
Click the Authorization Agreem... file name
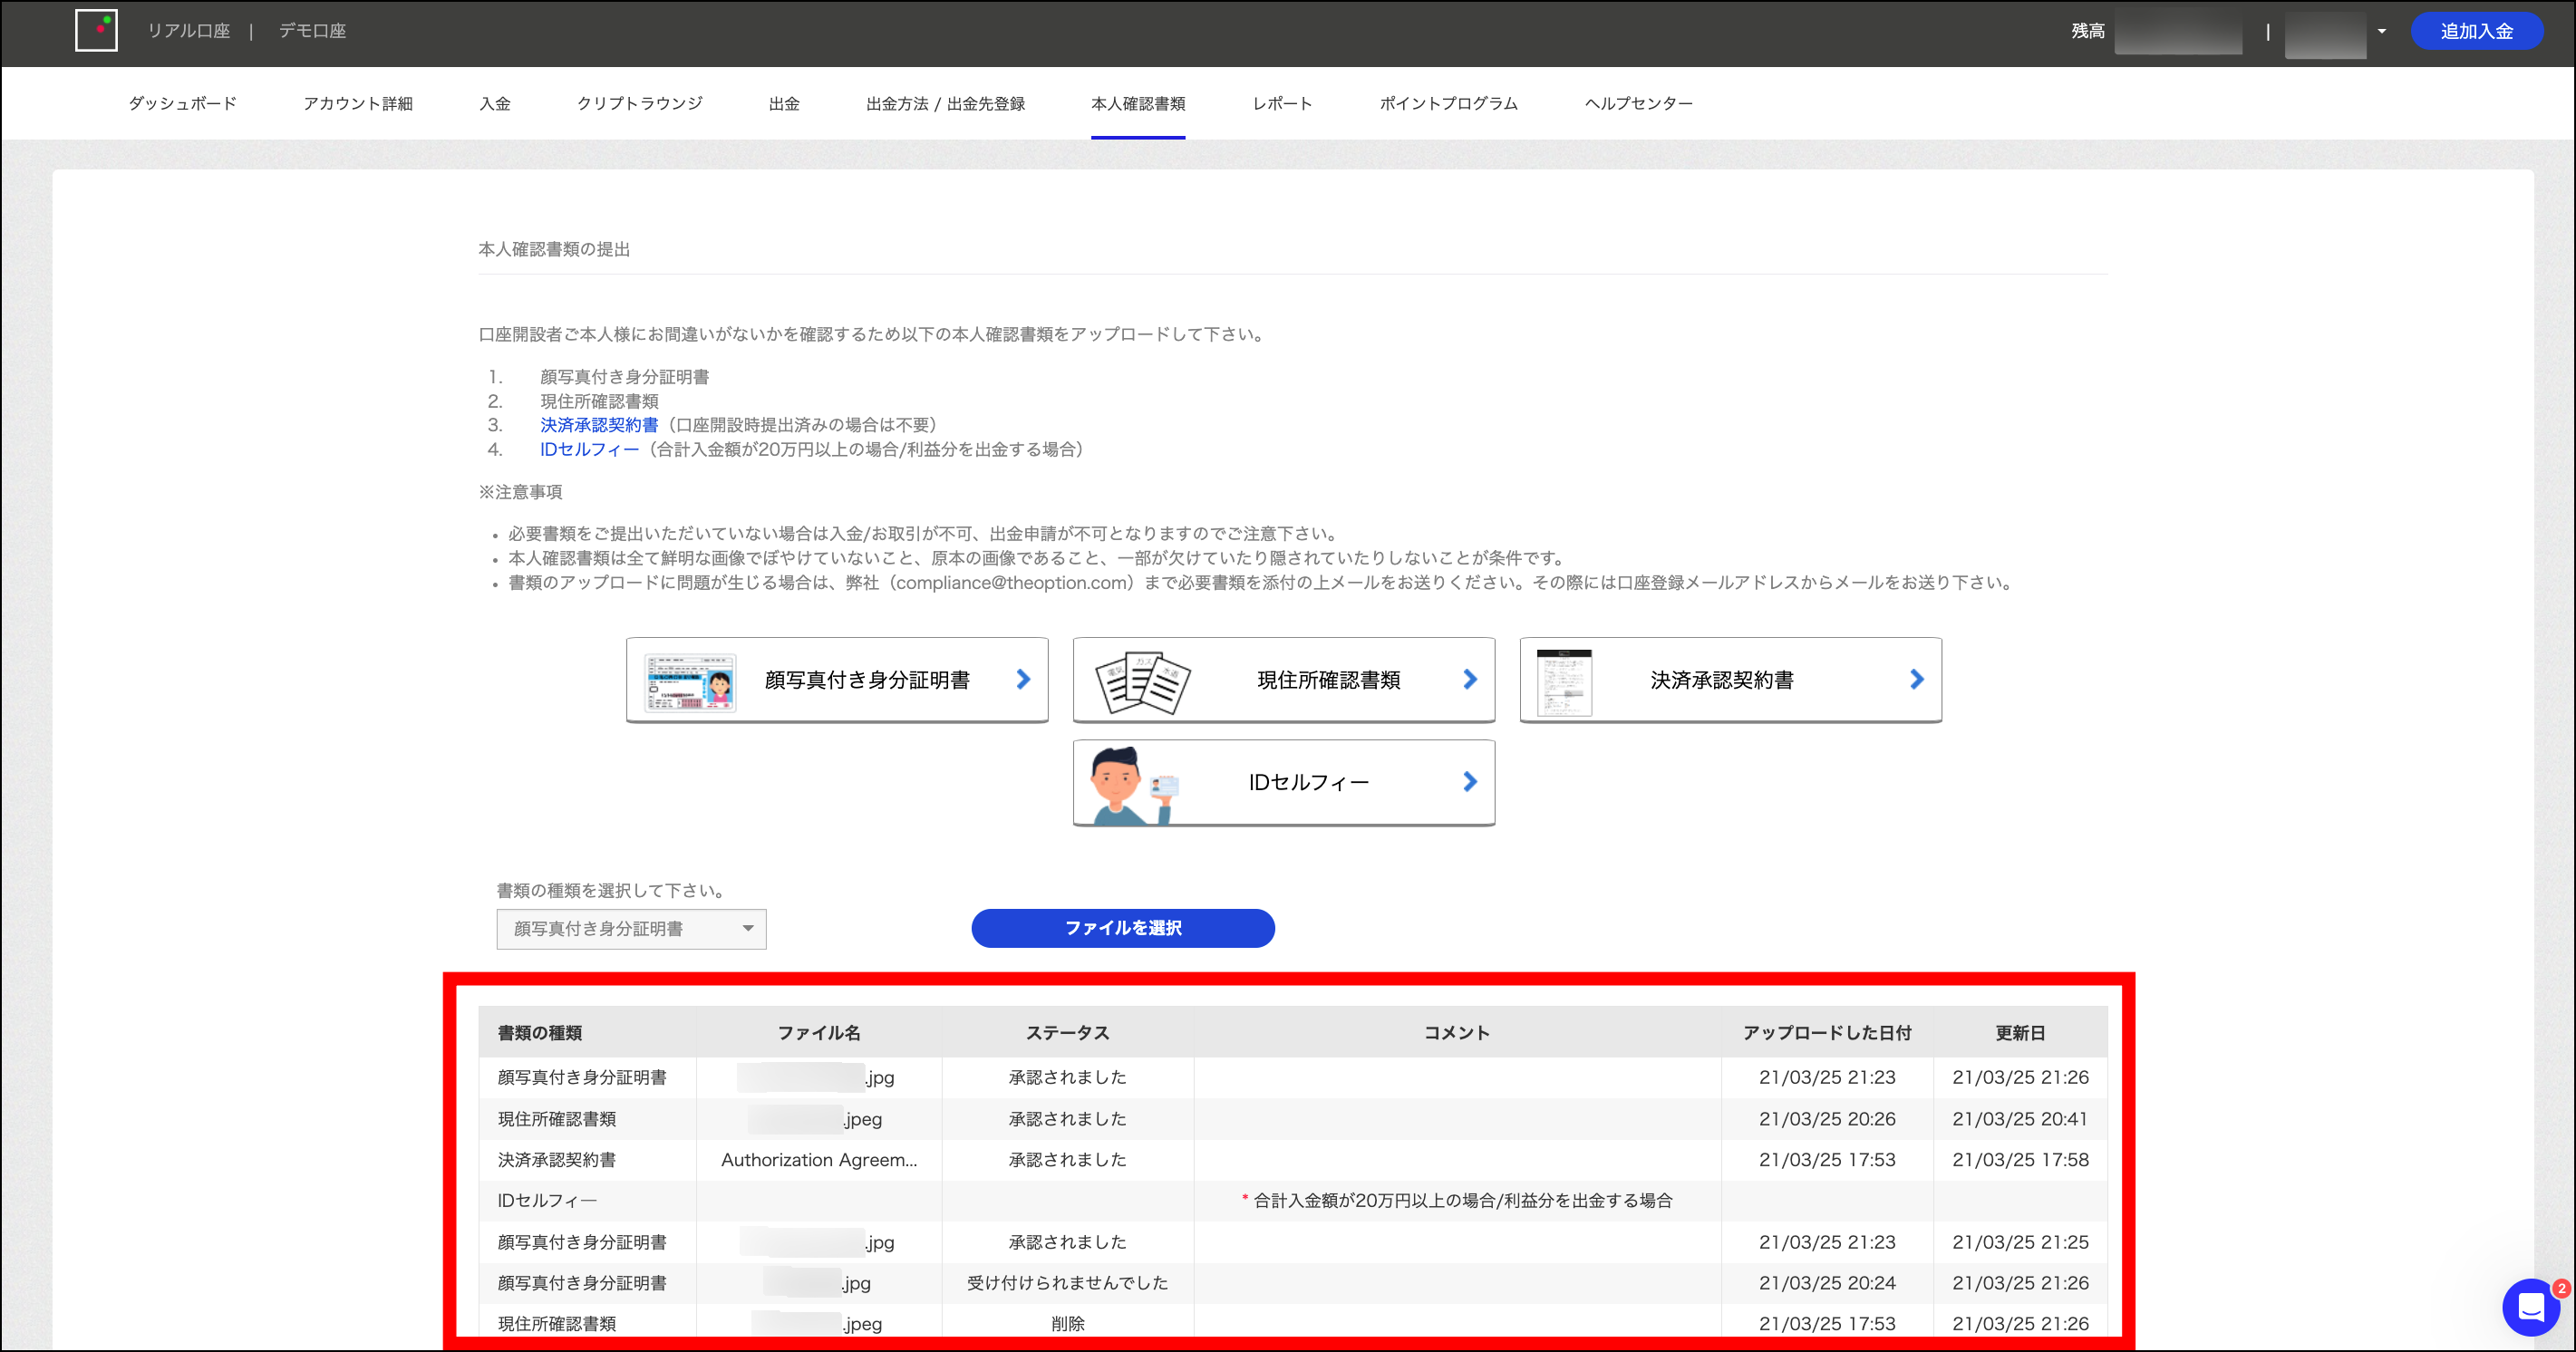click(x=819, y=1160)
